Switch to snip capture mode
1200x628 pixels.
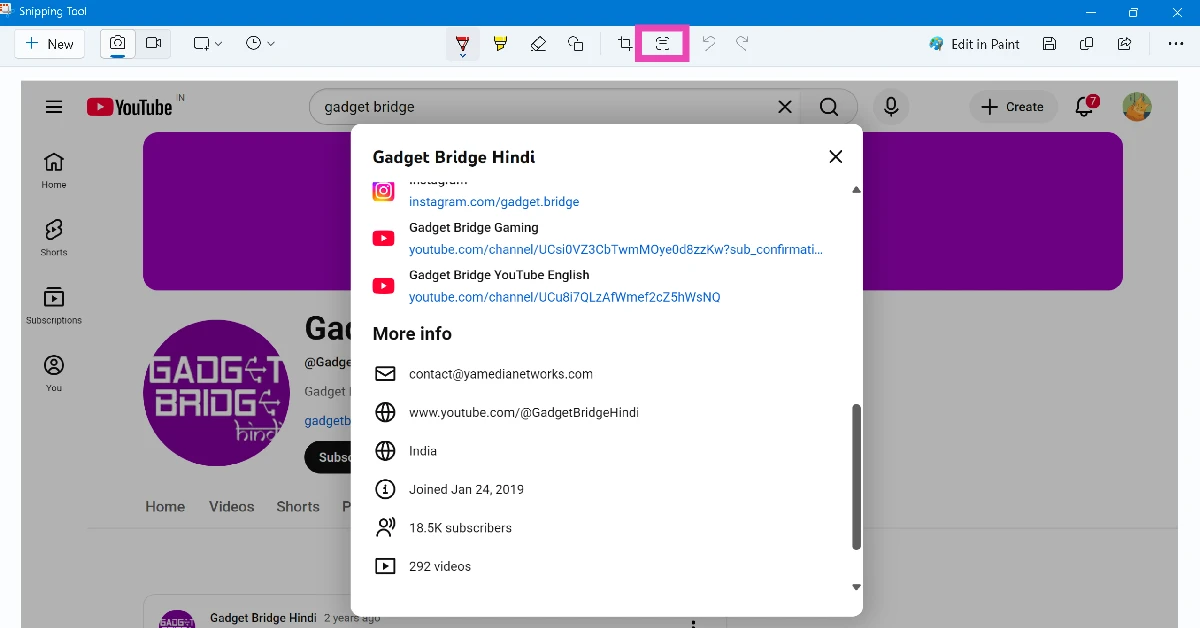tap(117, 43)
